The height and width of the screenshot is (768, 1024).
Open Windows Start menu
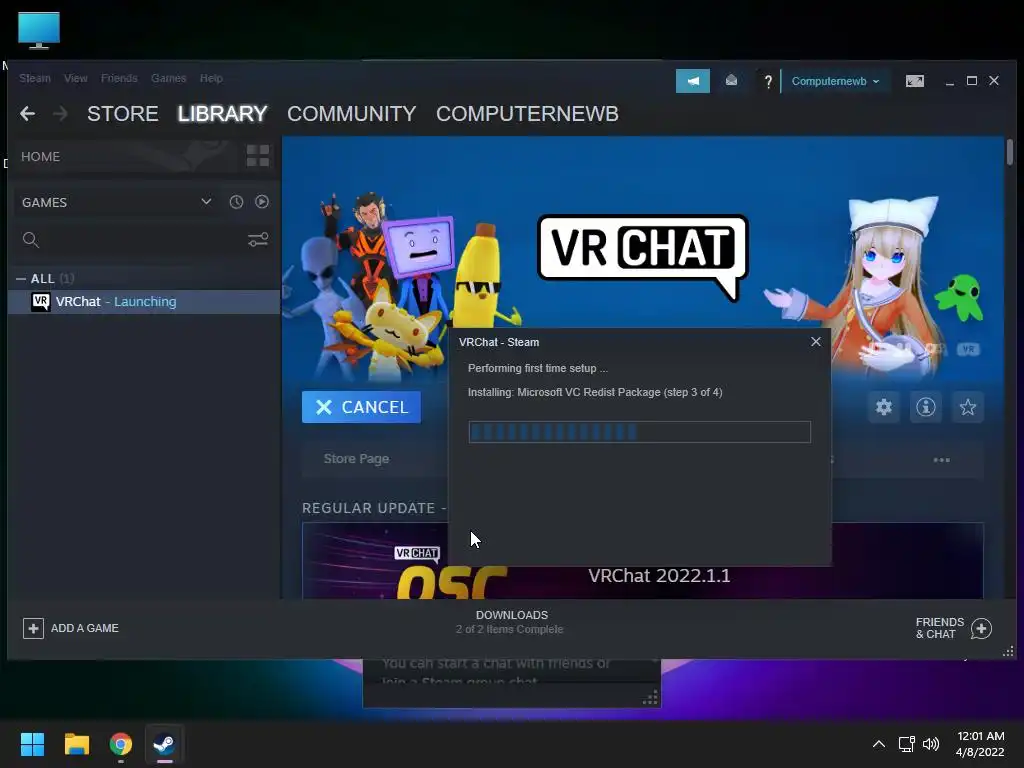pyautogui.click(x=32, y=744)
